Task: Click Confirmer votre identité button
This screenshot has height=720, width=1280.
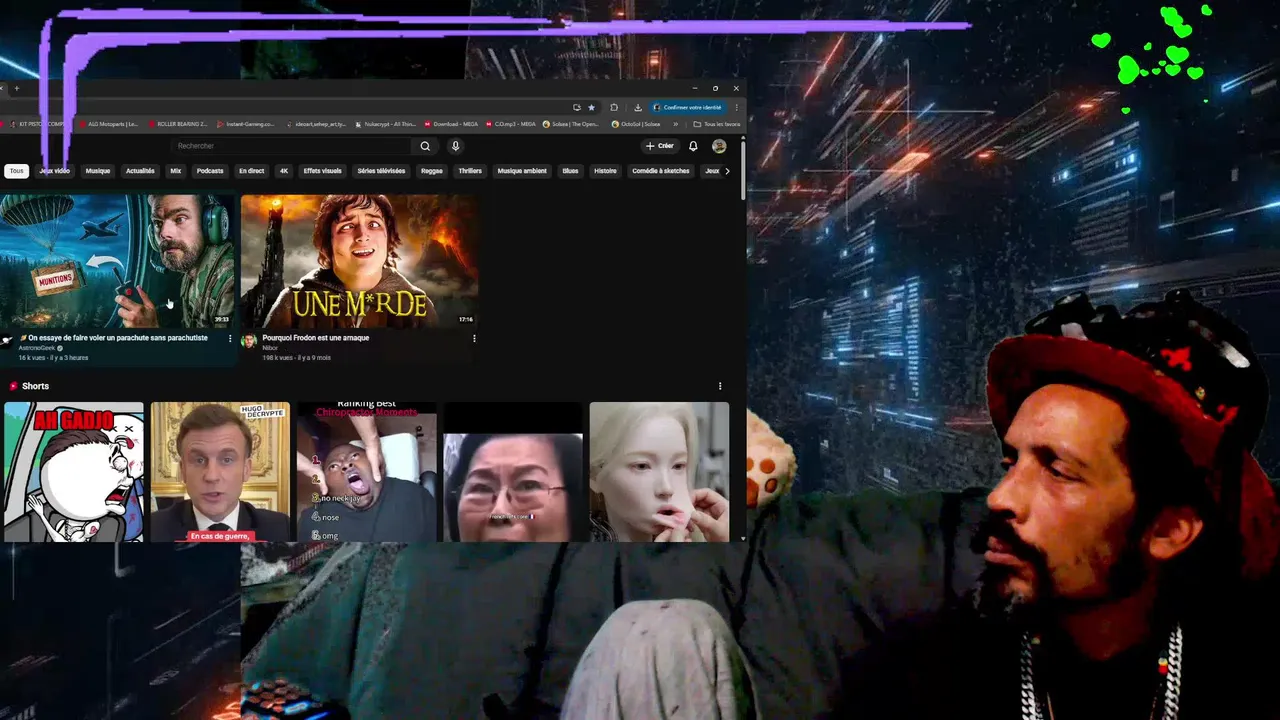Action: coord(687,107)
